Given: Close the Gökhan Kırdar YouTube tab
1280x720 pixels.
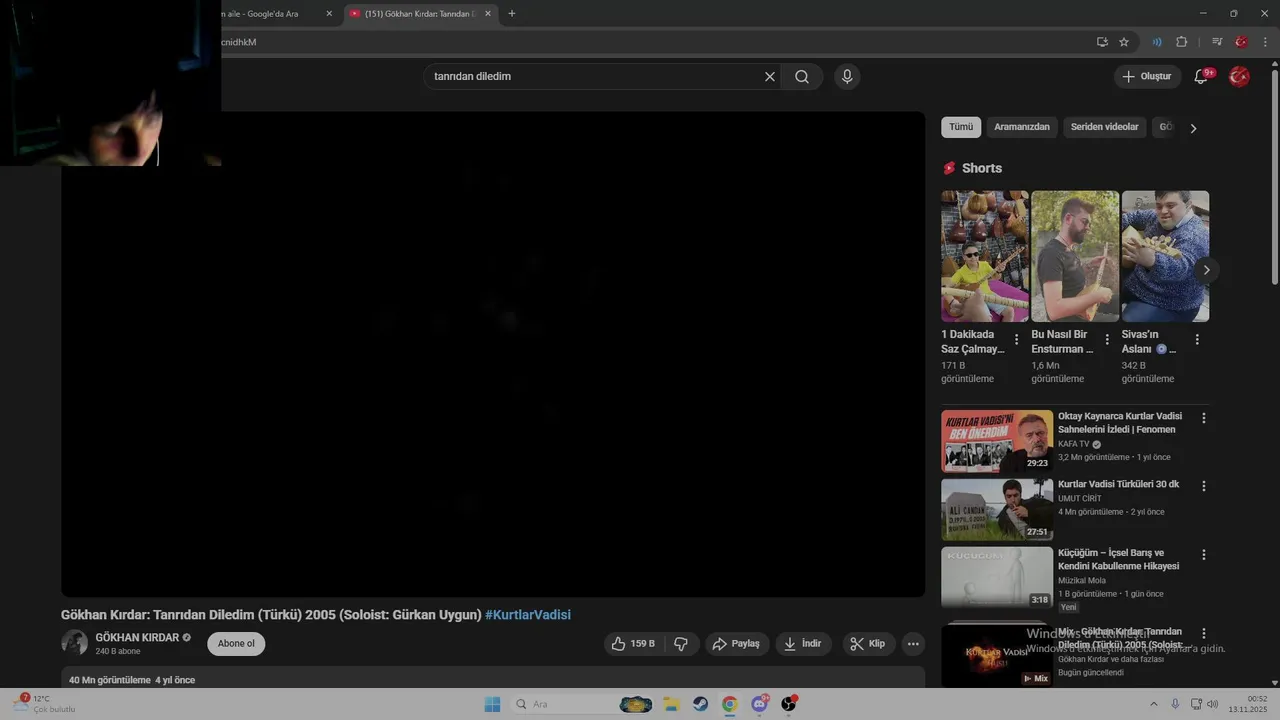Looking at the screenshot, I should [x=488, y=14].
